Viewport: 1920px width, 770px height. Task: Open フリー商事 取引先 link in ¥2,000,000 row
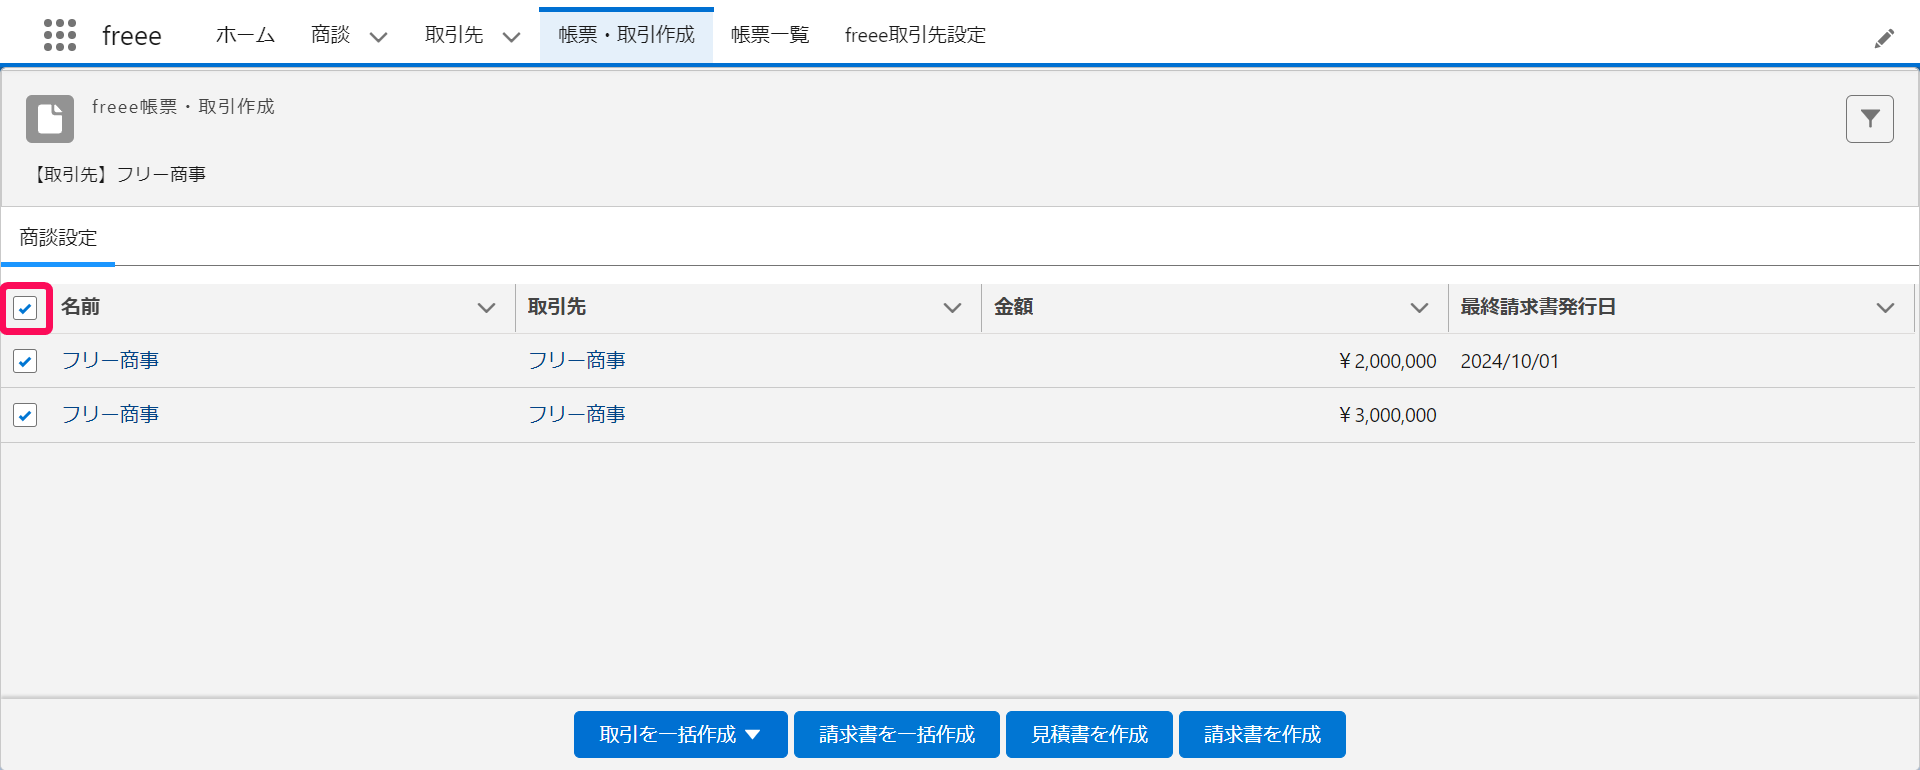(577, 361)
